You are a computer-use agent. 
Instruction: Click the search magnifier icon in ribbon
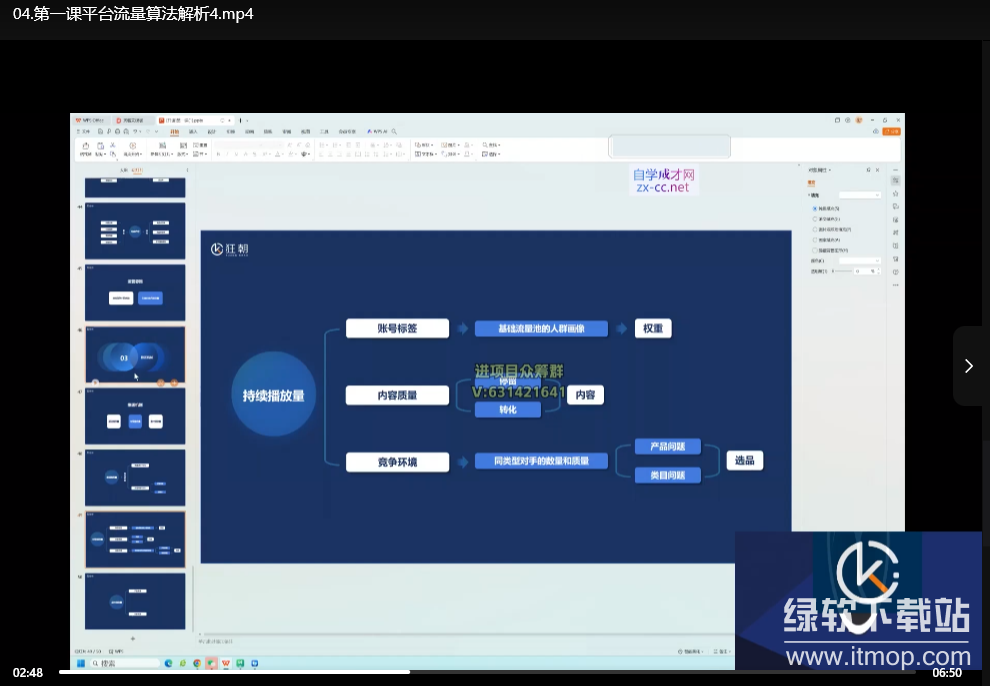[x=395, y=132]
